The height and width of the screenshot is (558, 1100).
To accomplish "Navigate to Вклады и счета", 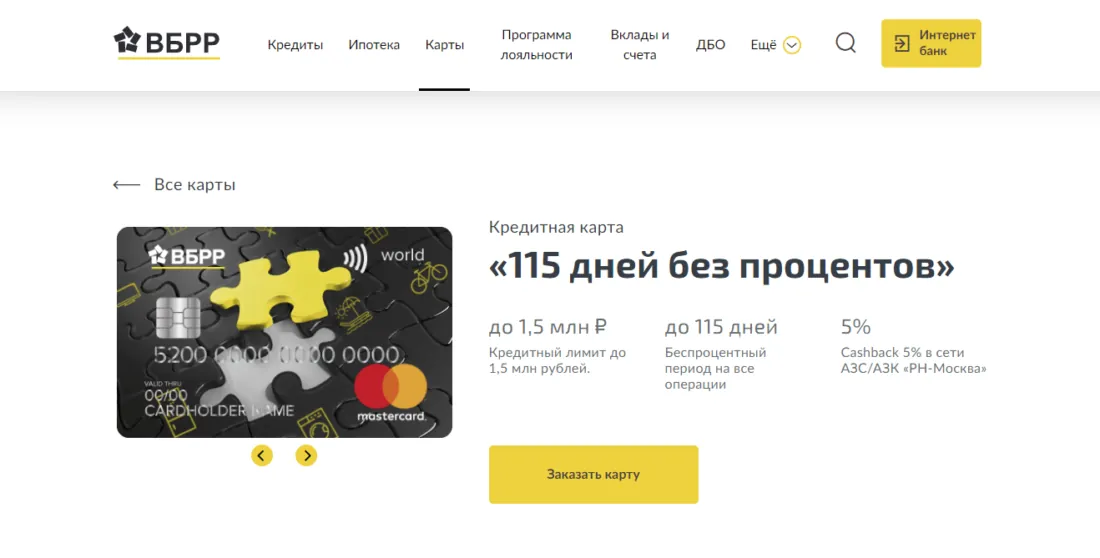I will tap(640, 44).
